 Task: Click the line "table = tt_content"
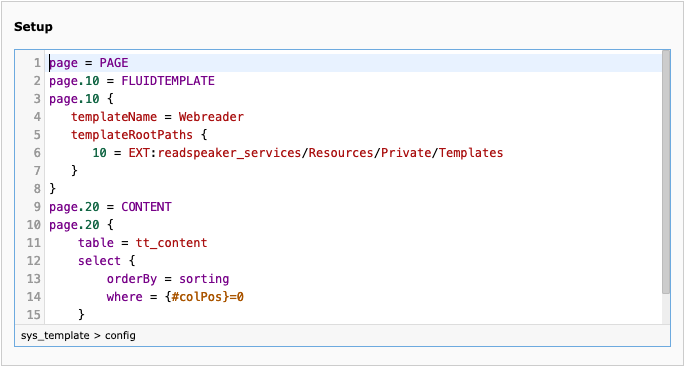(142, 242)
